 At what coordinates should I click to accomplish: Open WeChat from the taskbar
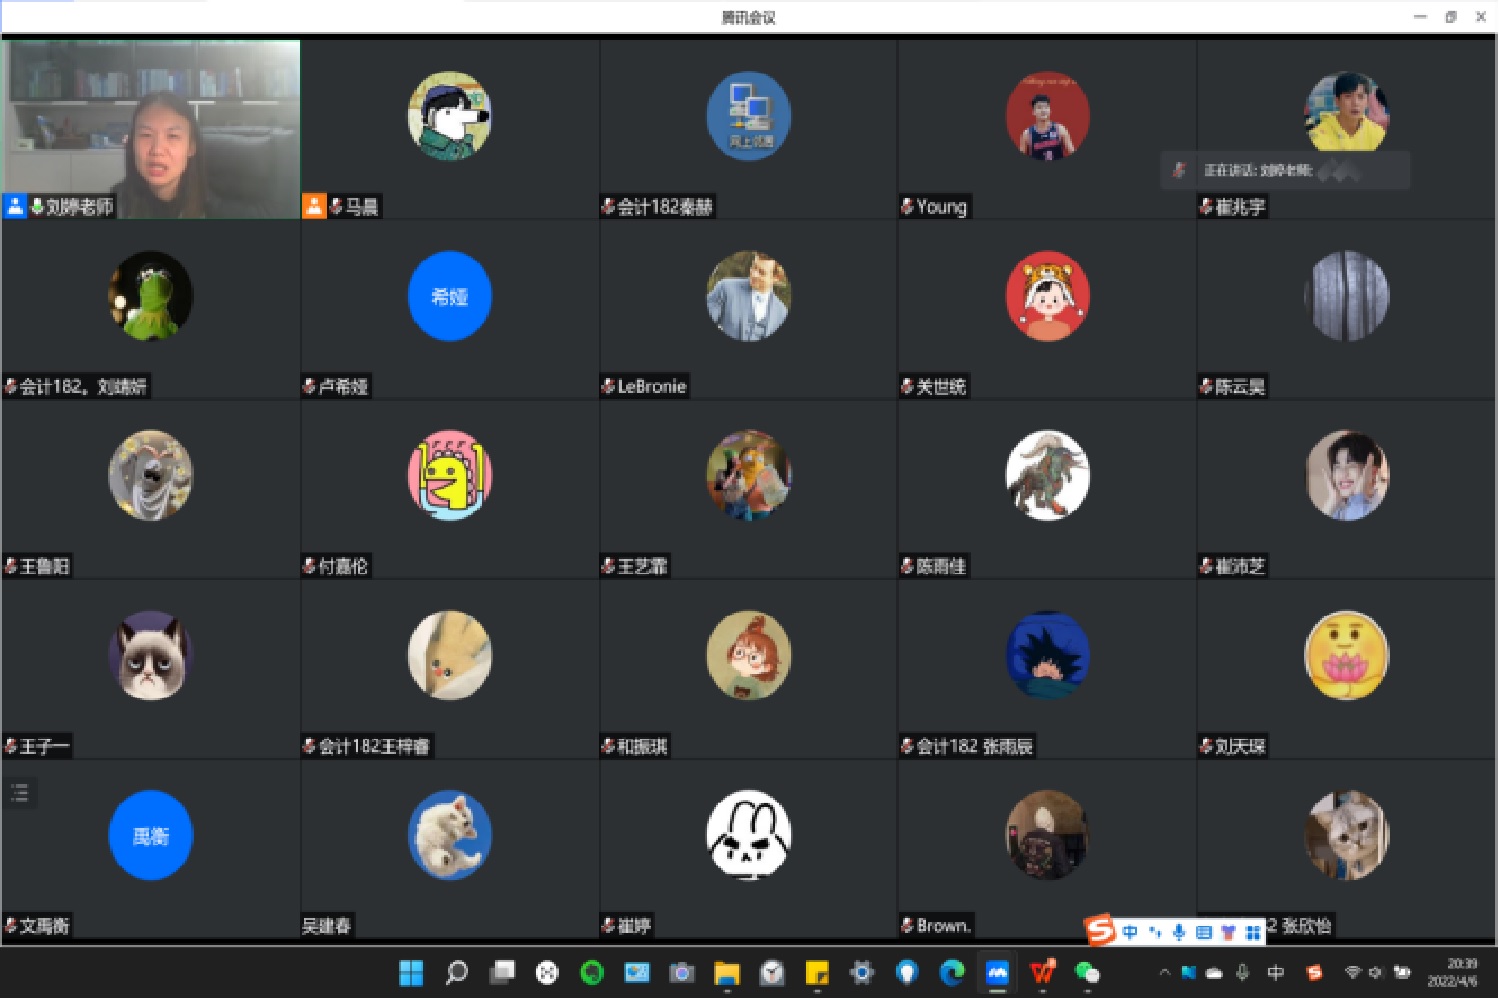(1087, 972)
